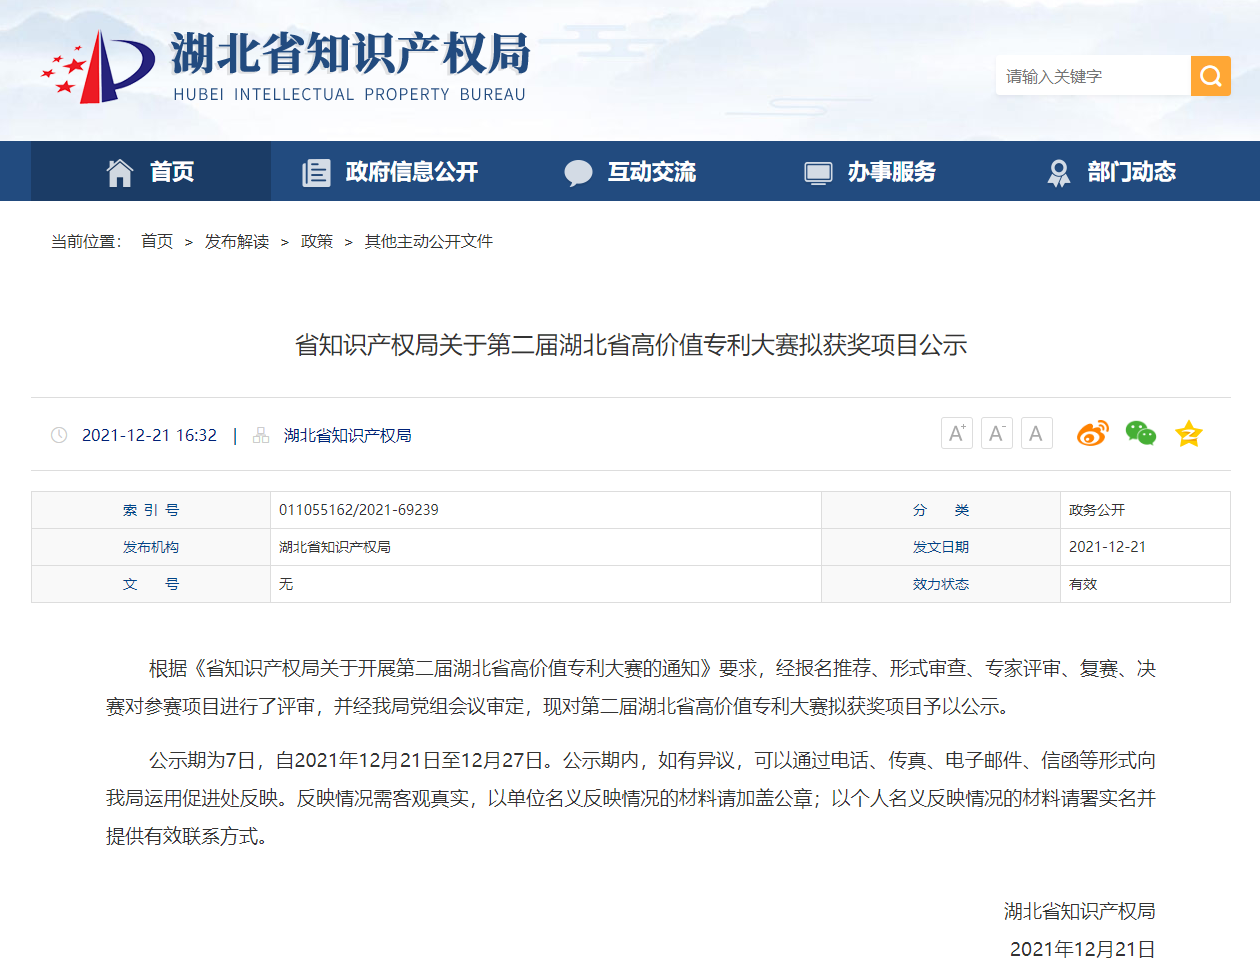Viewport: 1260px width, 971px height.
Task: Open the 部门动态 navigation menu
Action: (x=1111, y=172)
